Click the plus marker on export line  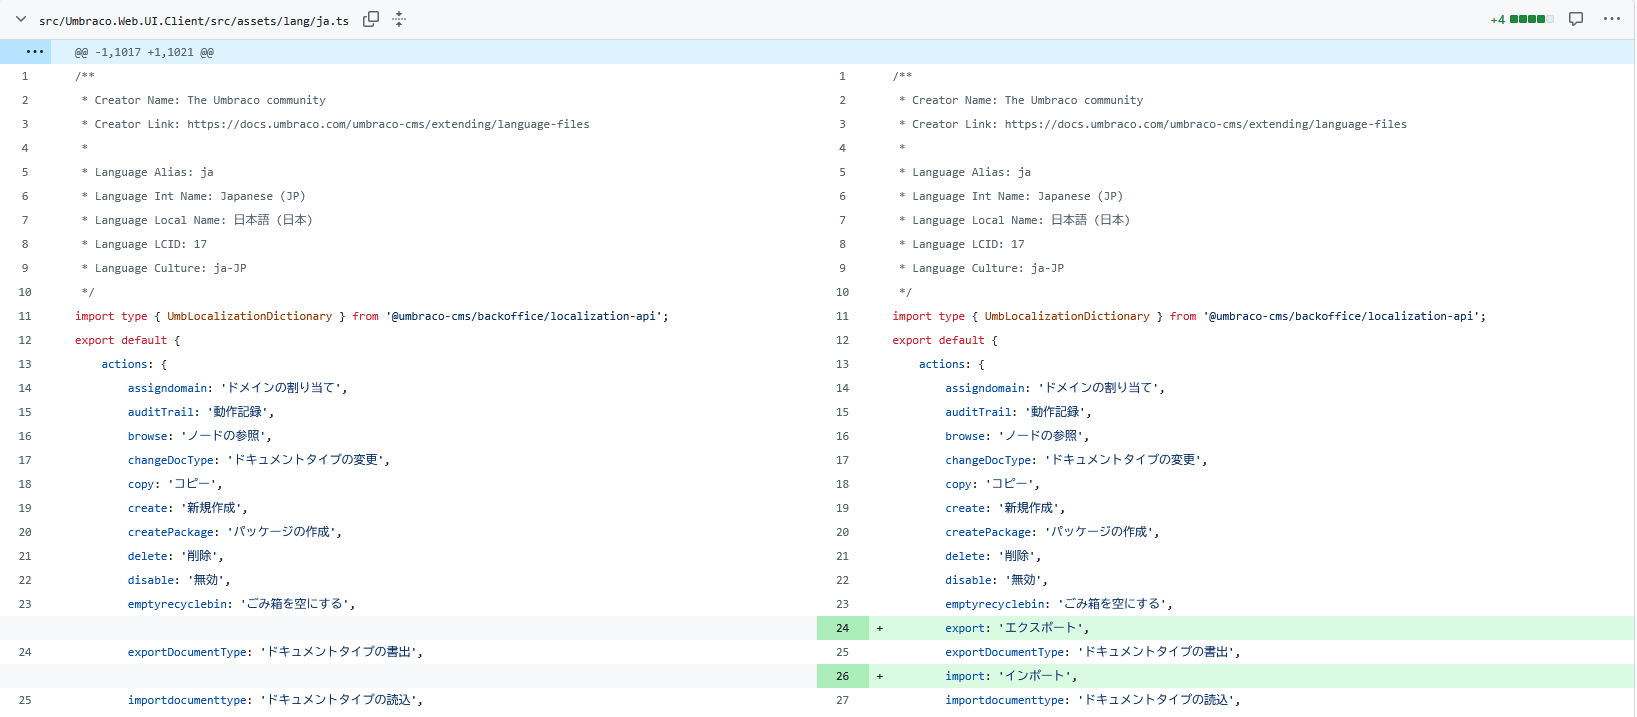[x=879, y=628]
